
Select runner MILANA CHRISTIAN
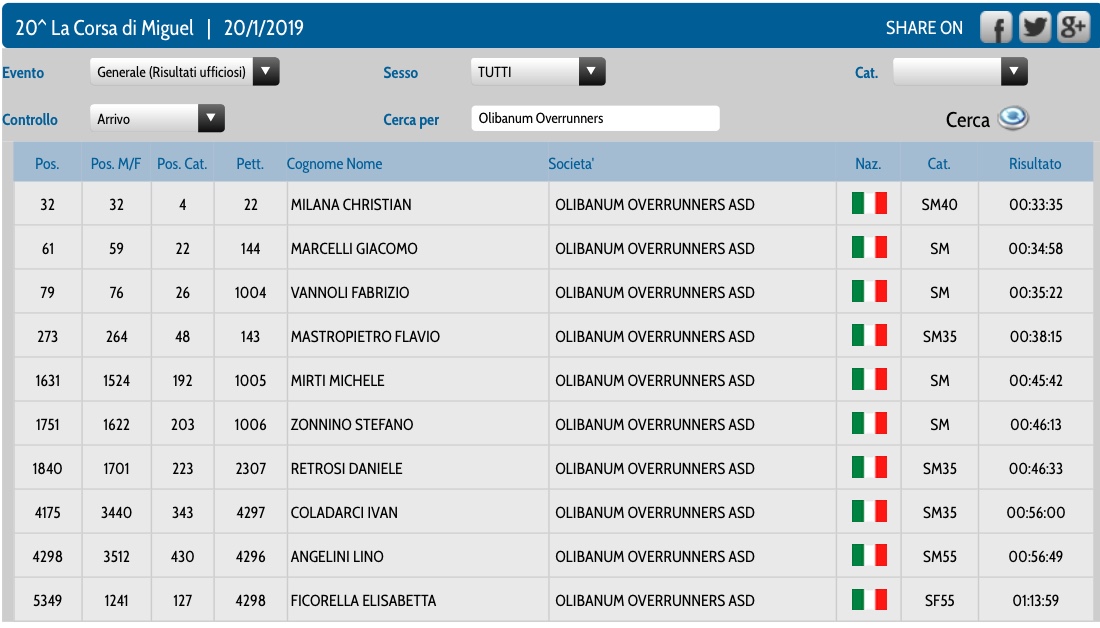coord(351,205)
